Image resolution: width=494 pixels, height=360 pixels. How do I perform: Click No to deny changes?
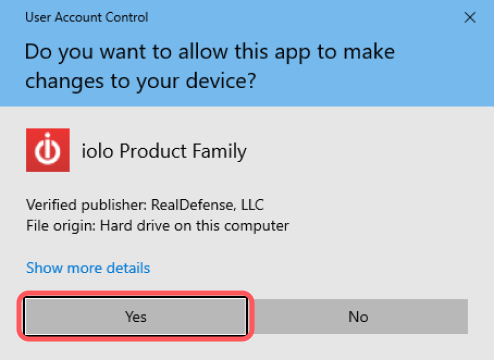coord(358,316)
